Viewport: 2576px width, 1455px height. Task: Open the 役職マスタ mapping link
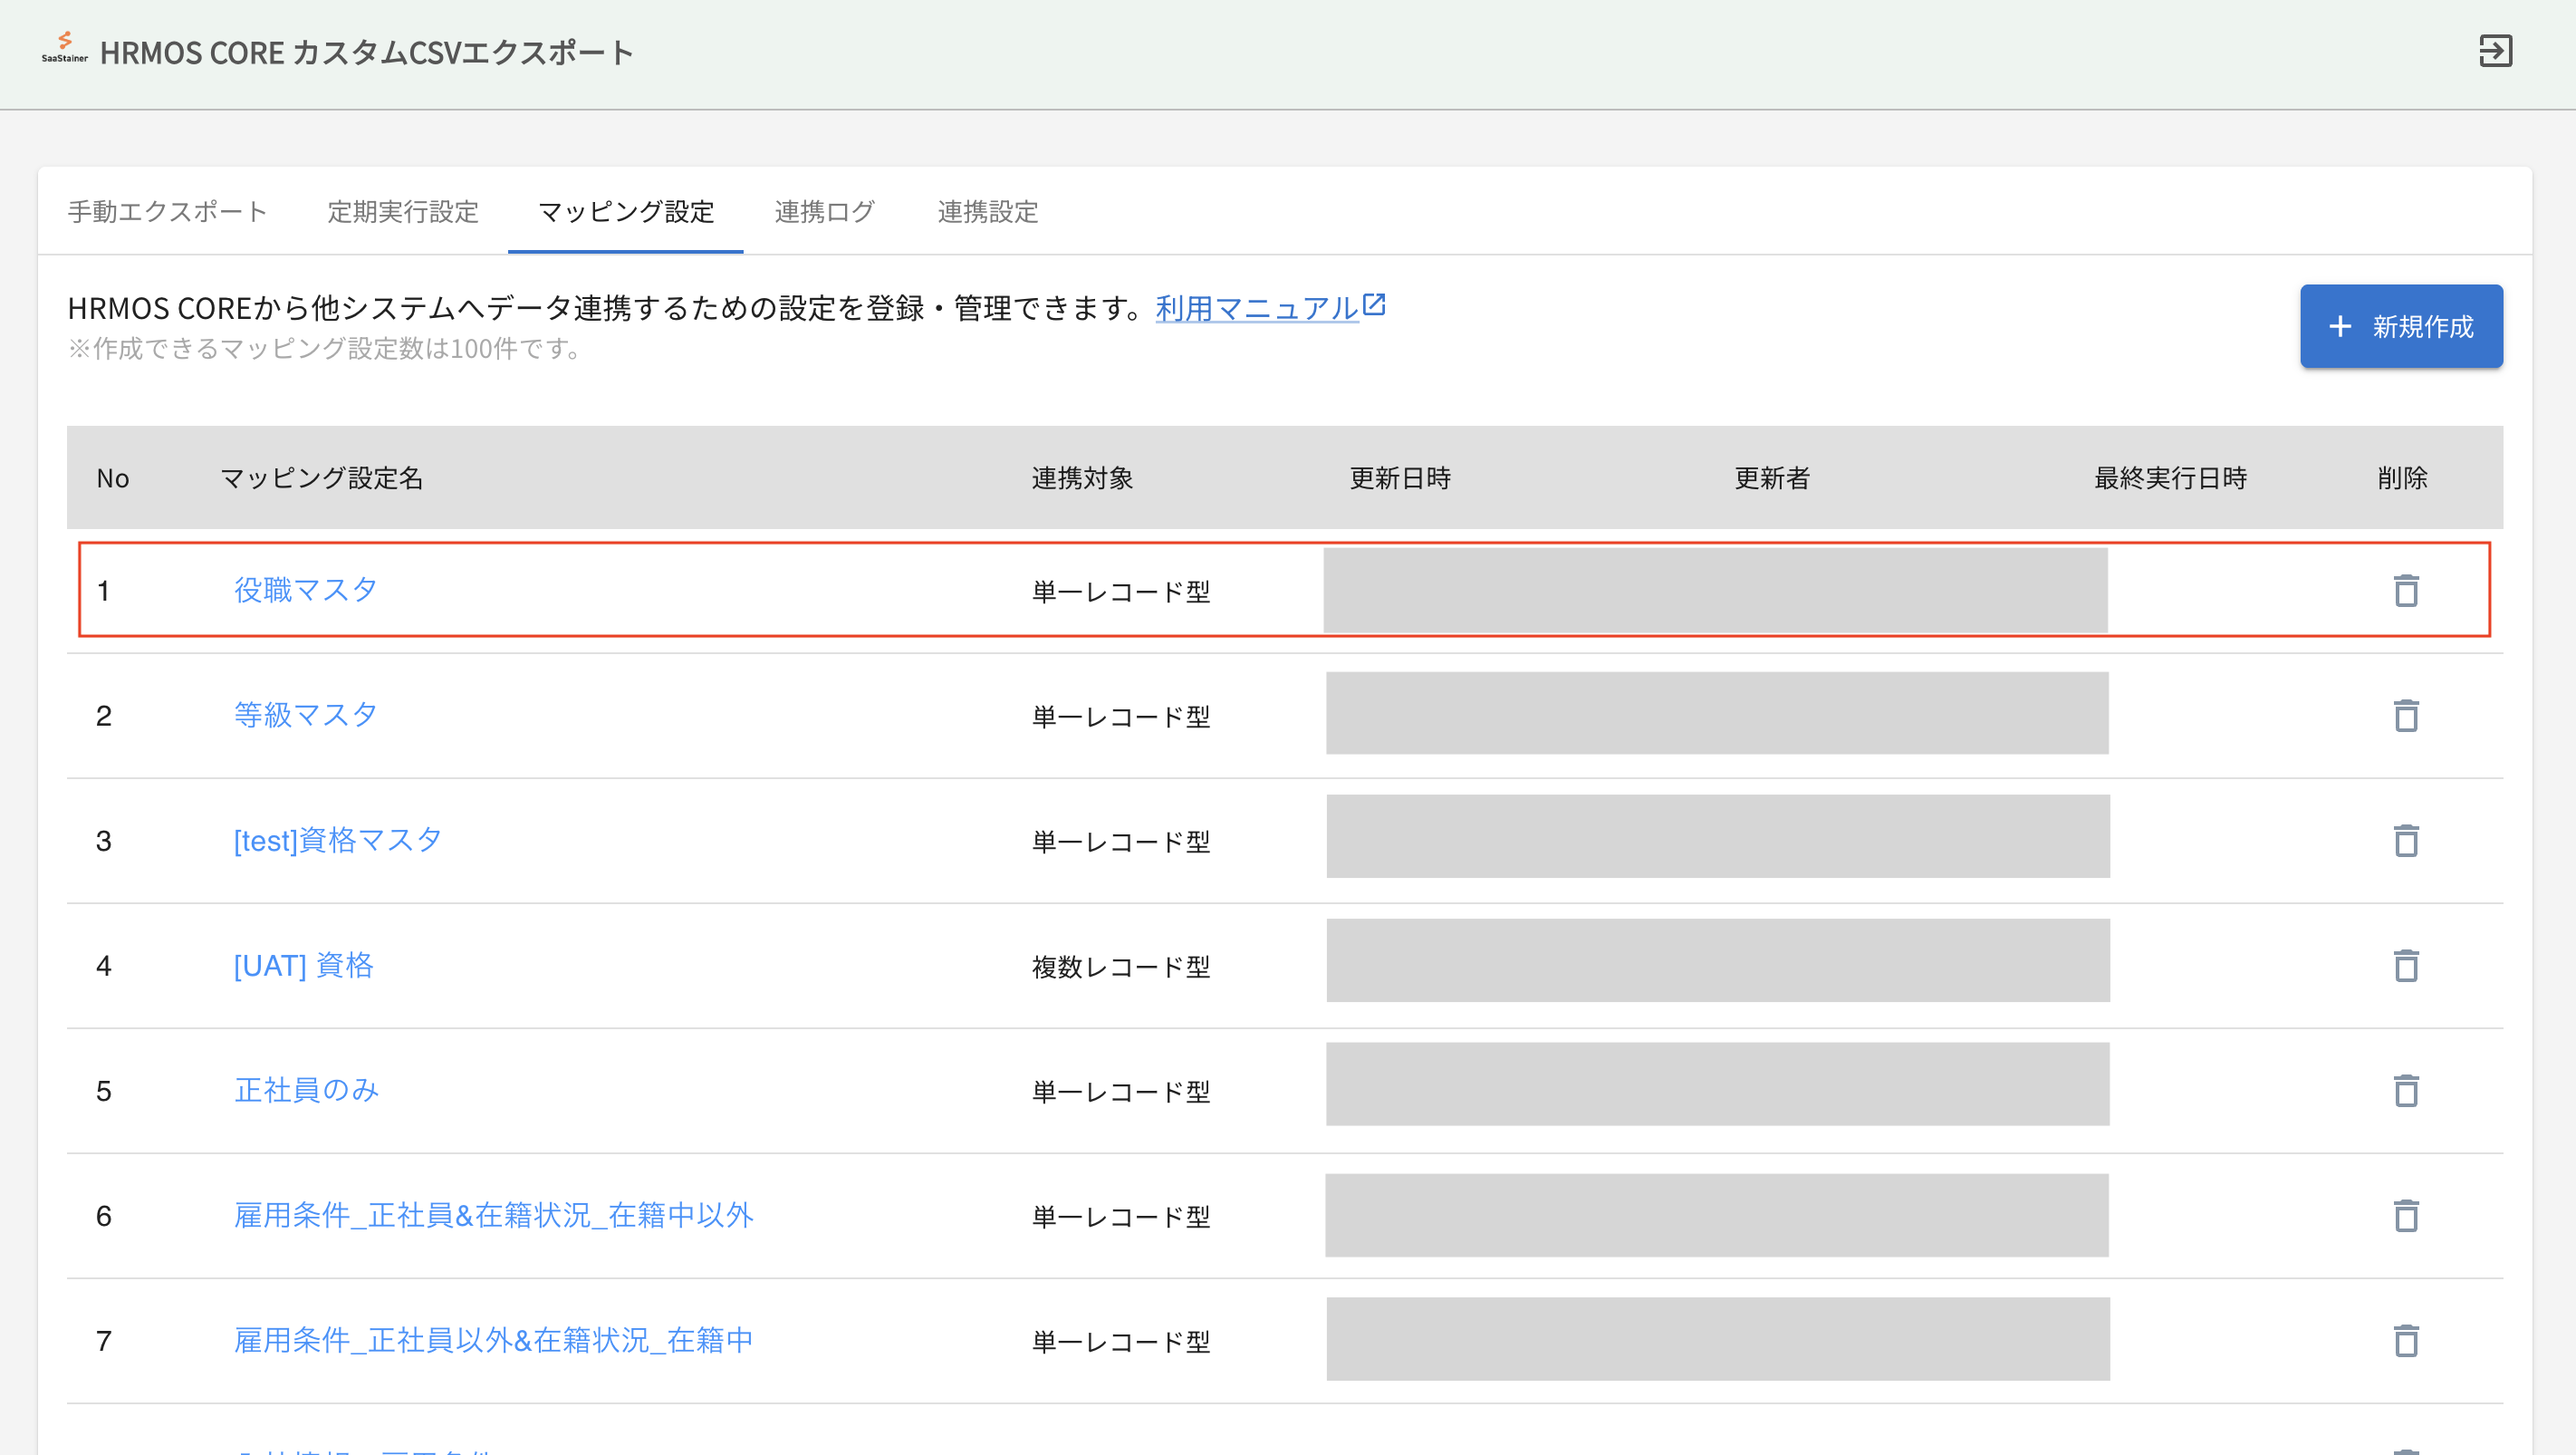tap(305, 590)
